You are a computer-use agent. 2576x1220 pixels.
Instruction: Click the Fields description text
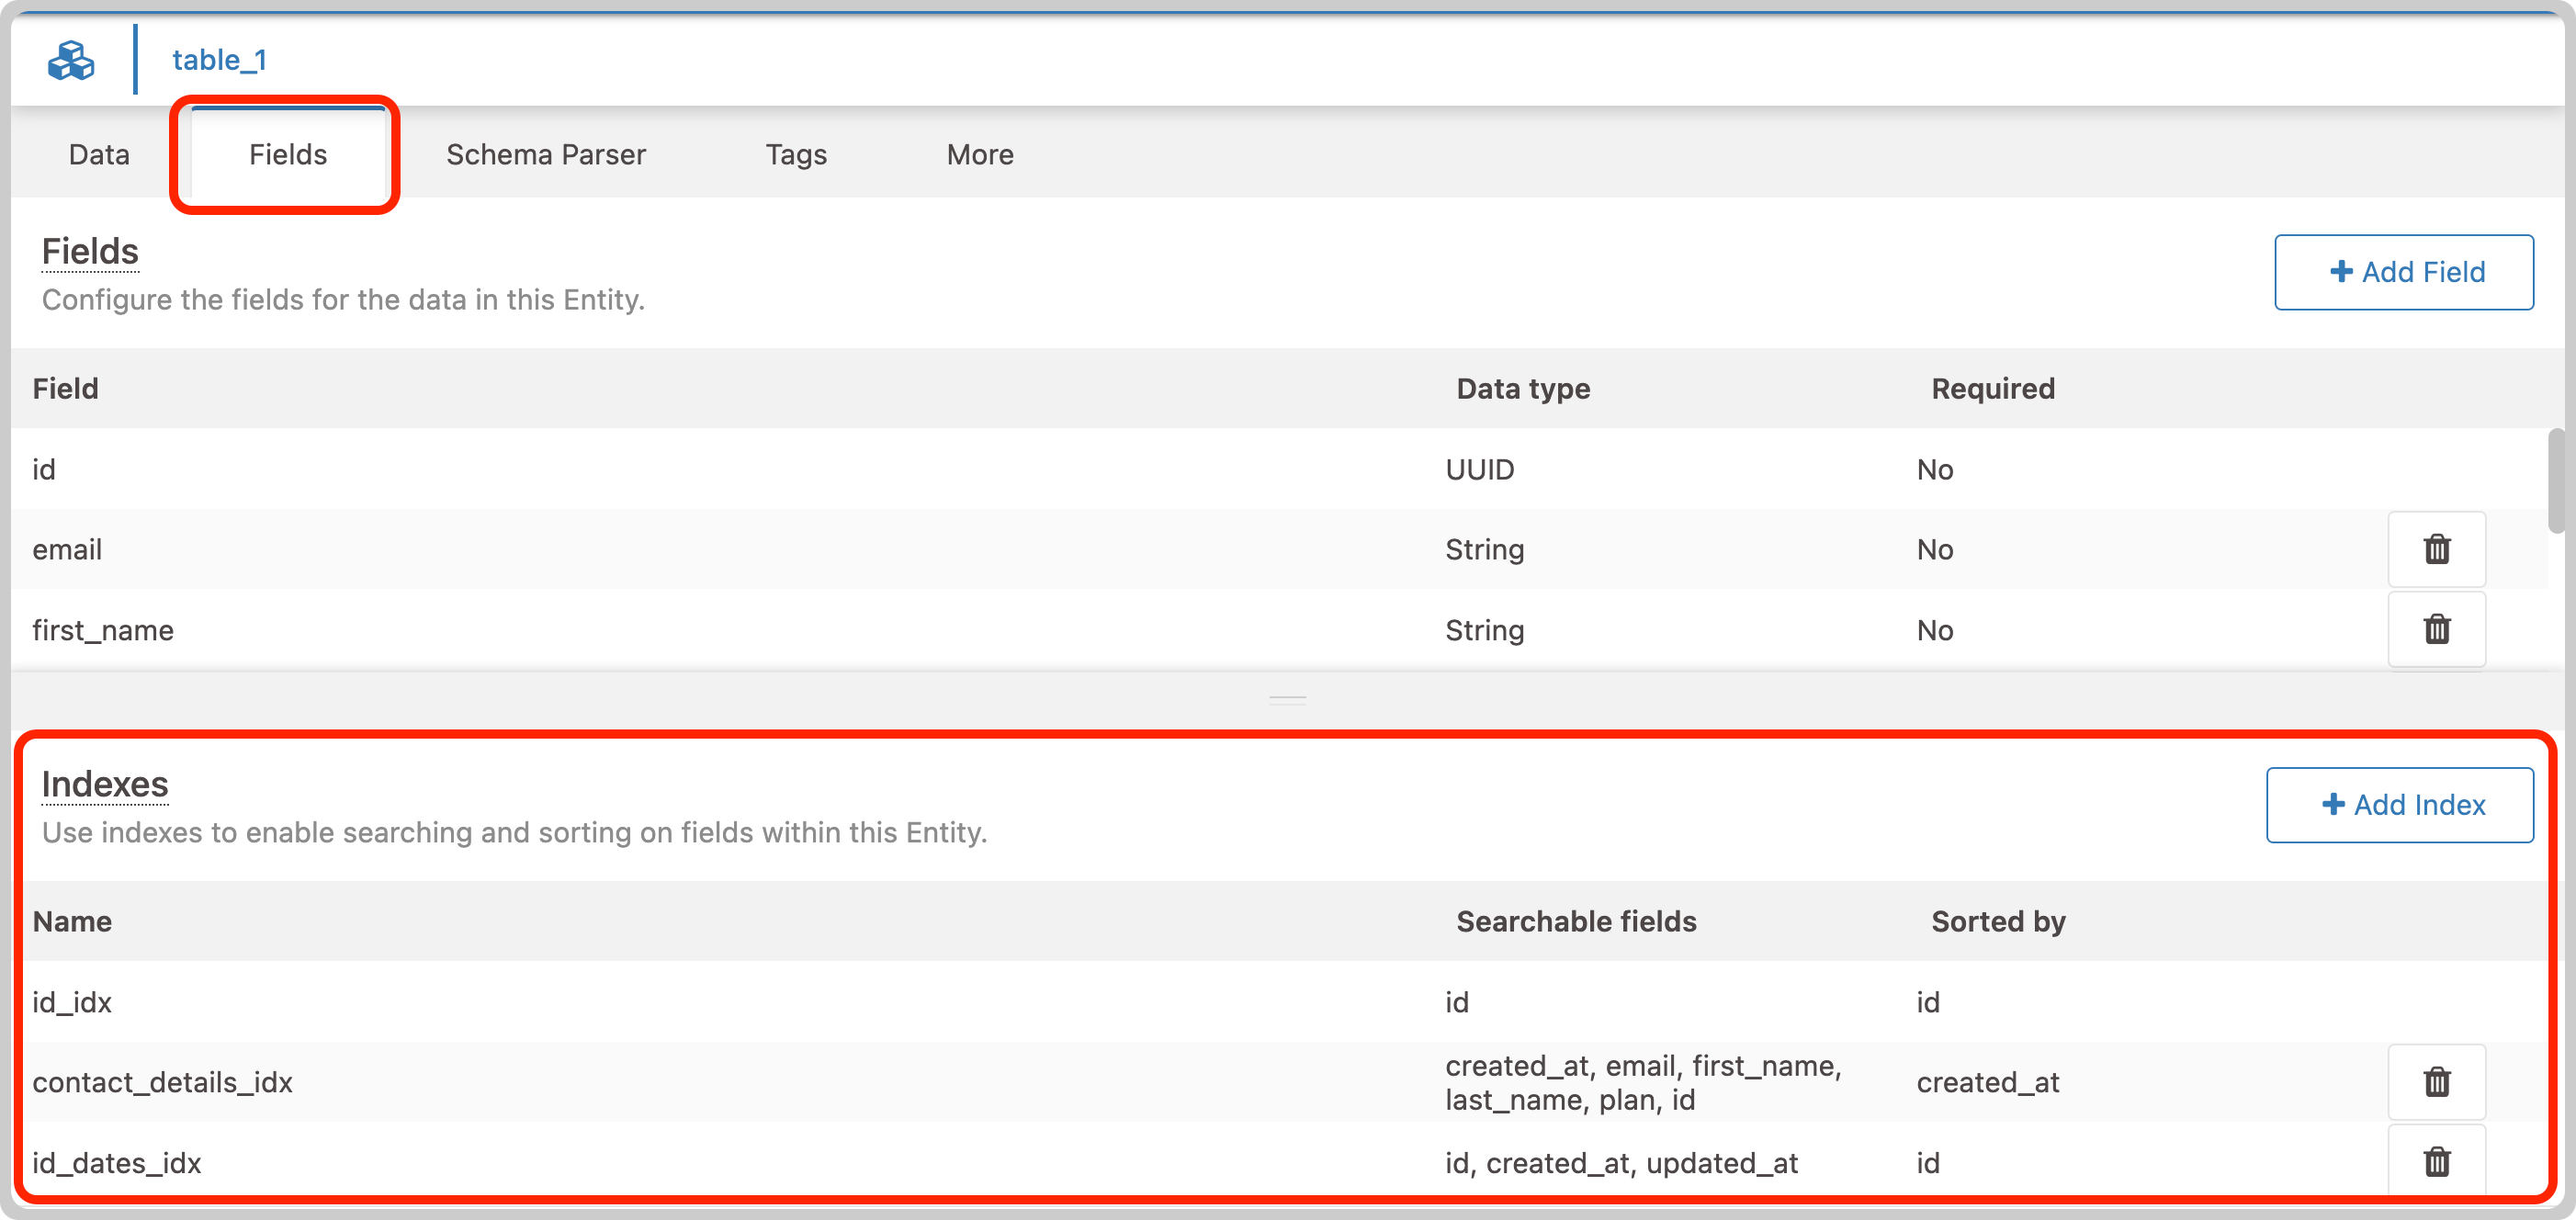(x=343, y=299)
